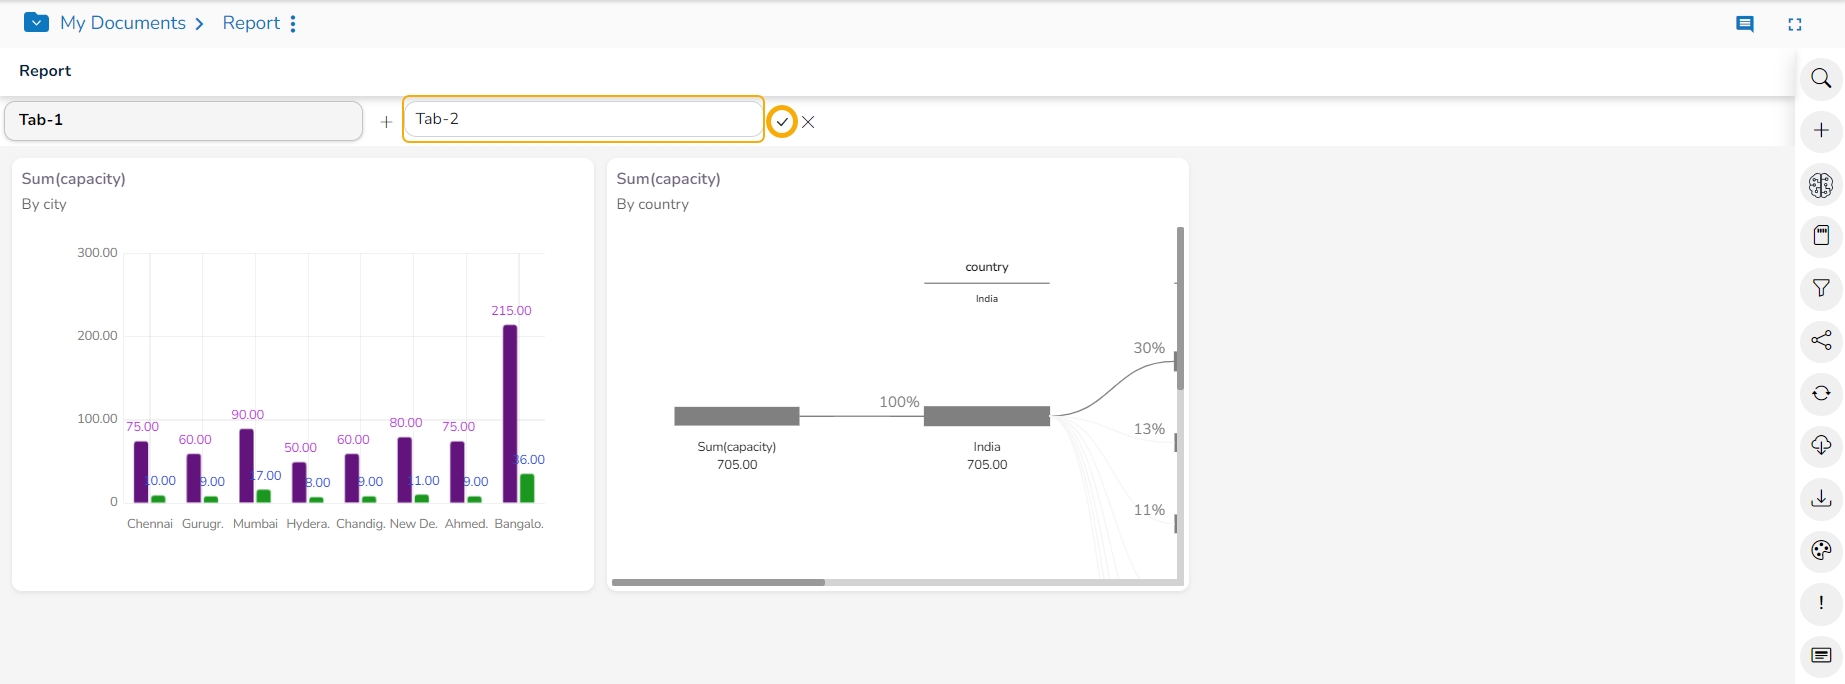Open the filter funnel icon
The image size is (1845, 684).
(1821, 289)
